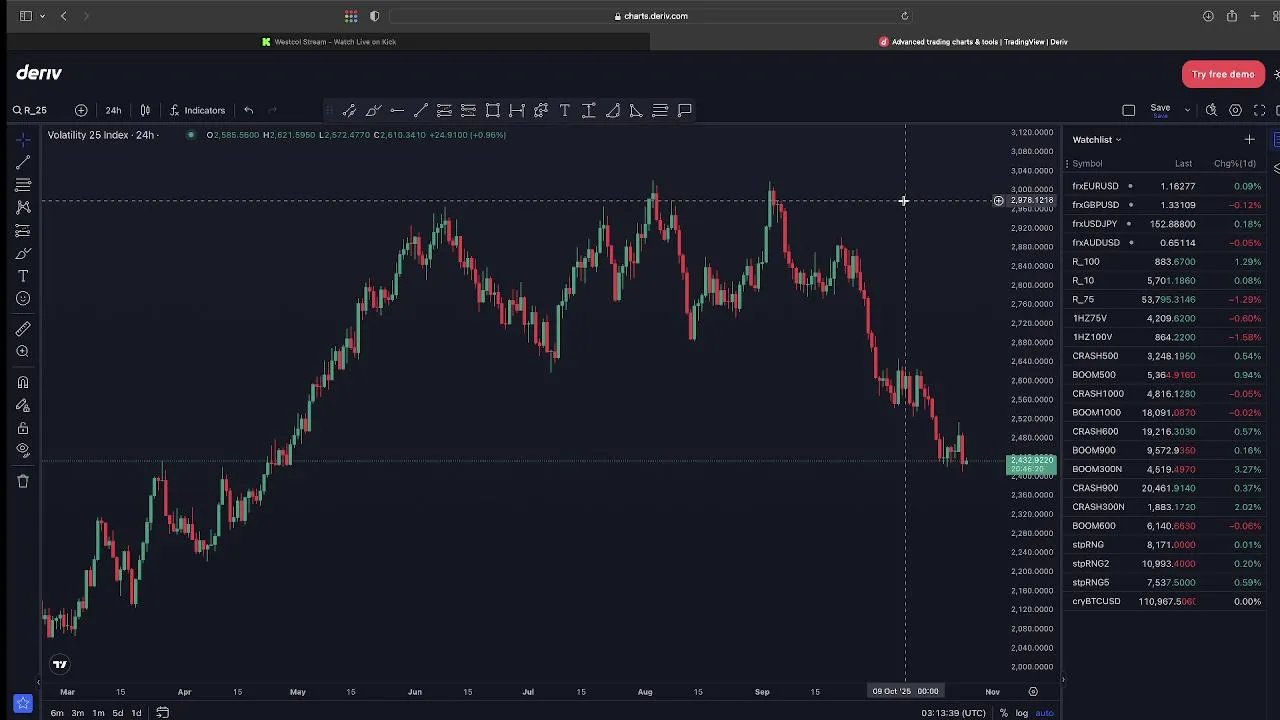Open the candlestick chart style menu
Viewport: 1280px width, 720px height.
coord(145,110)
